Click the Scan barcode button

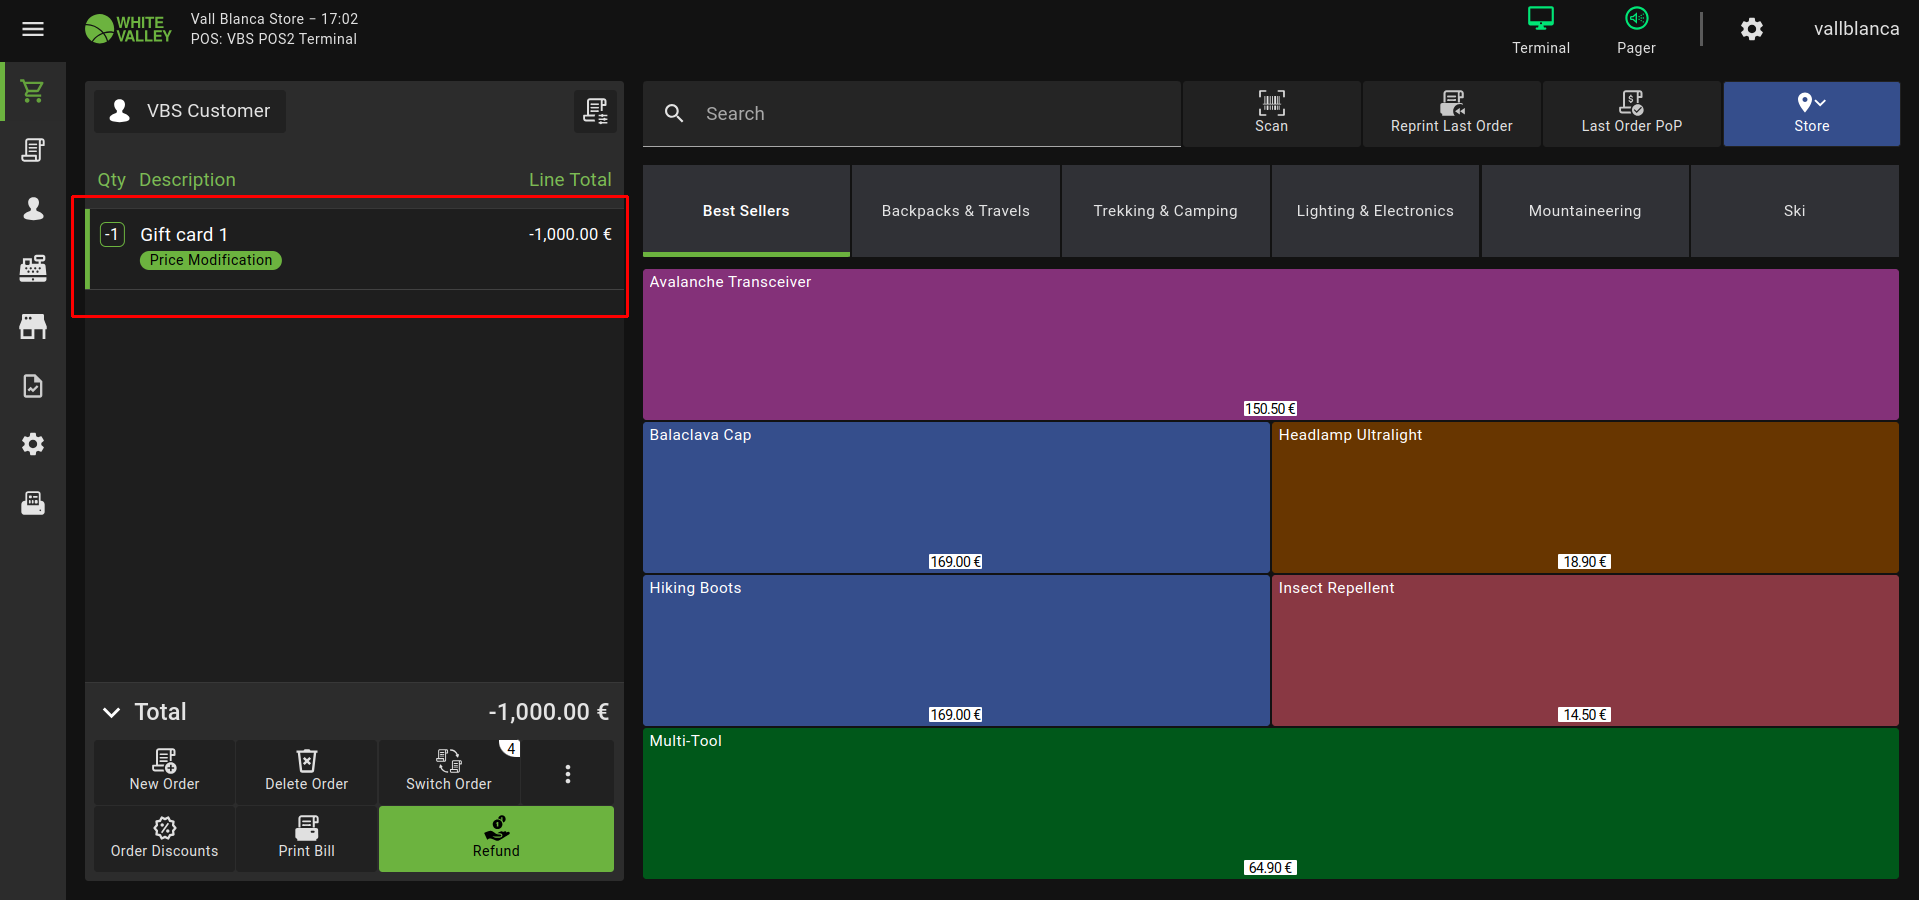point(1271,113)
